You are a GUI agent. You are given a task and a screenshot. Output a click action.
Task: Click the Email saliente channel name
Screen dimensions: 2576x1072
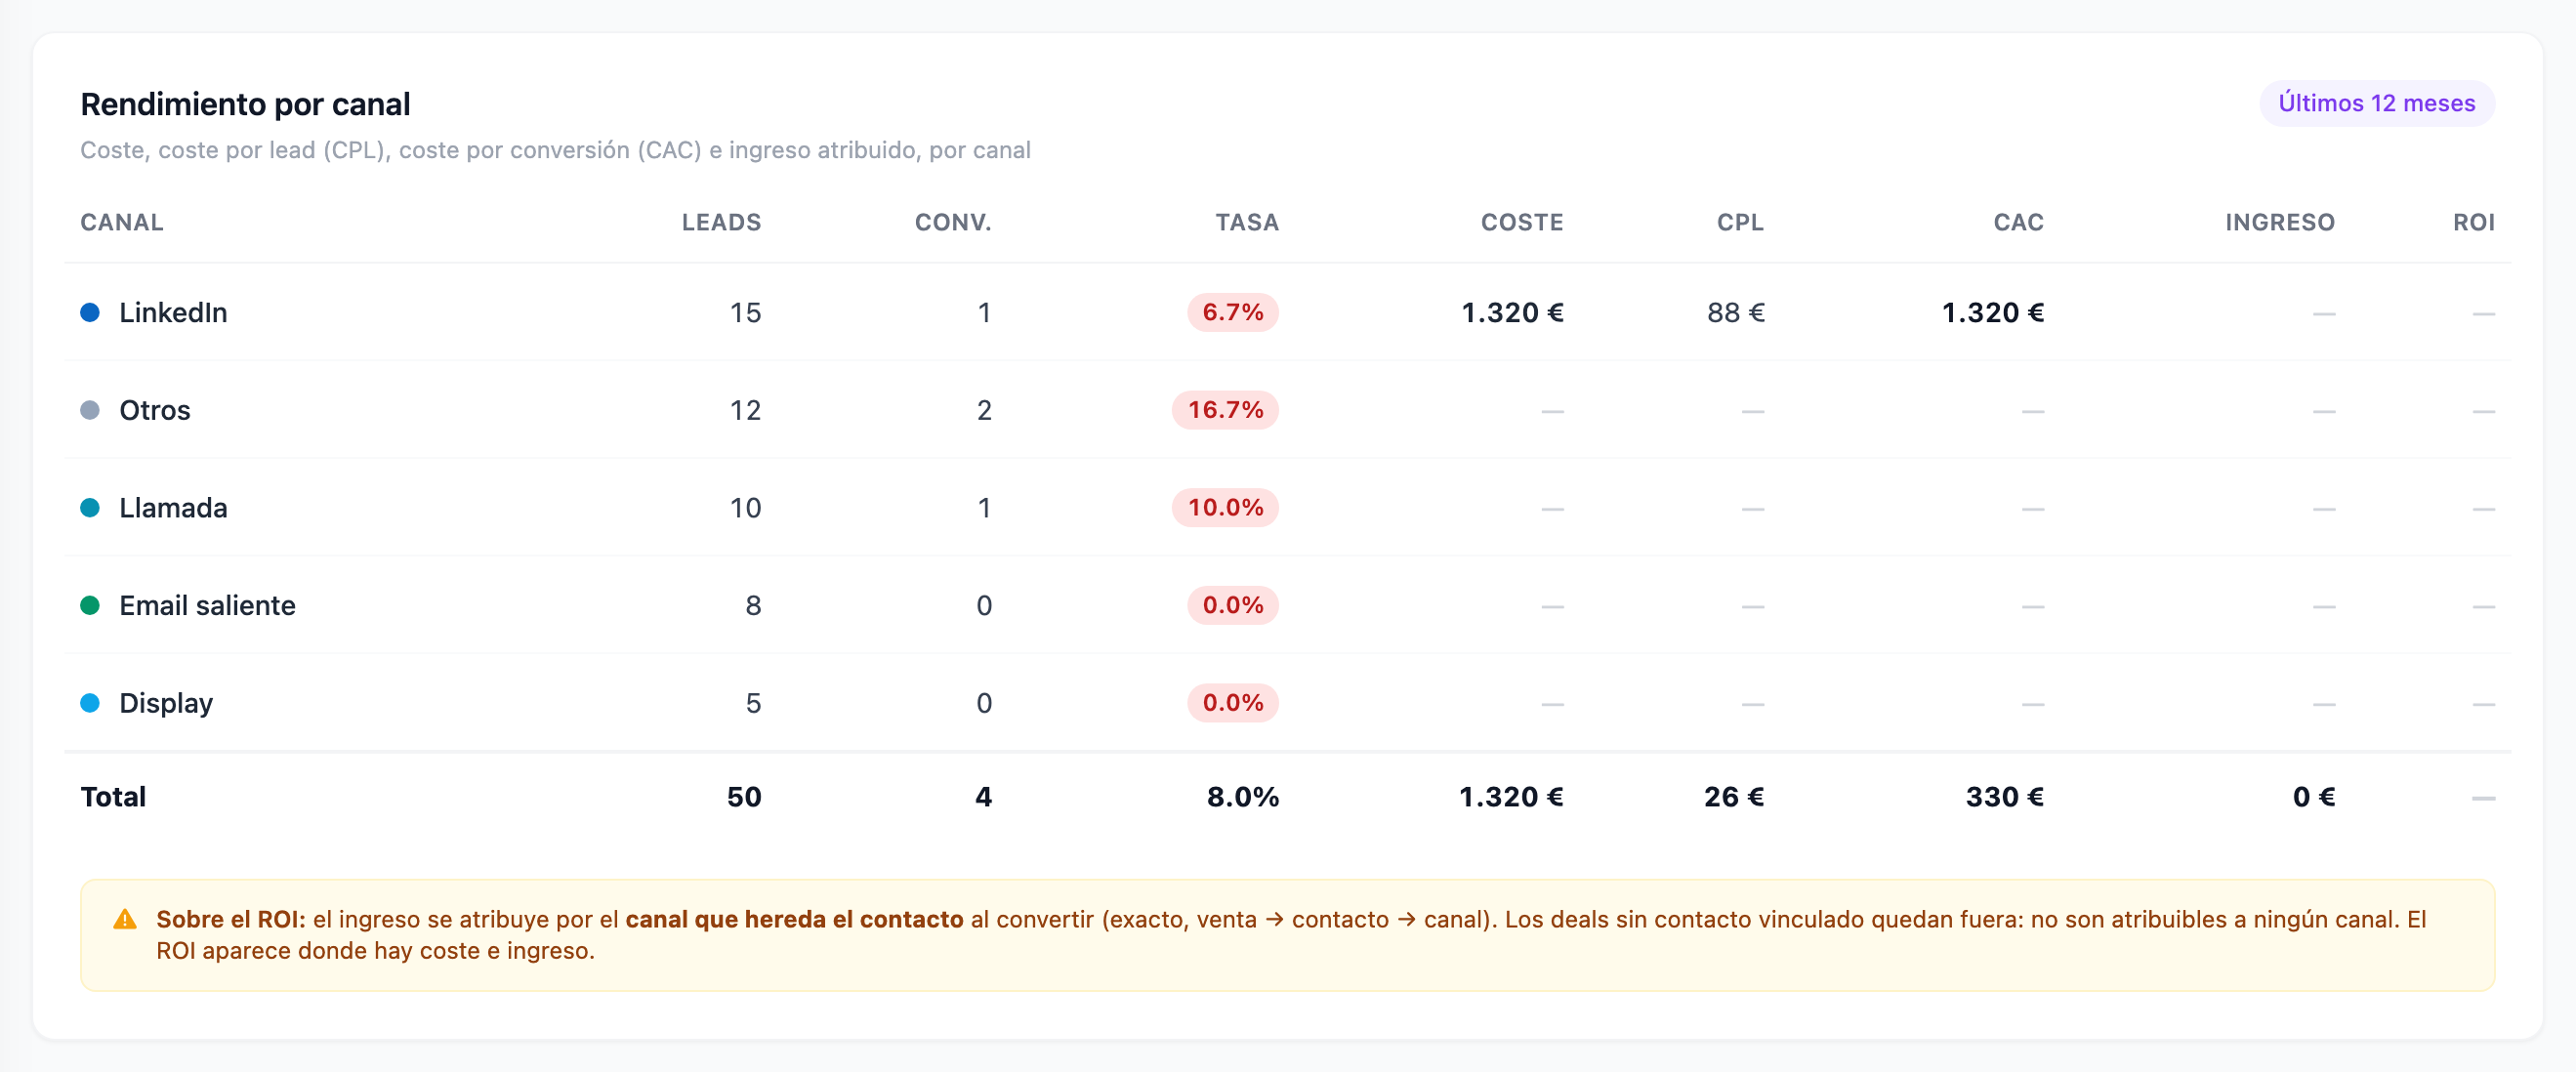[207, 605]
